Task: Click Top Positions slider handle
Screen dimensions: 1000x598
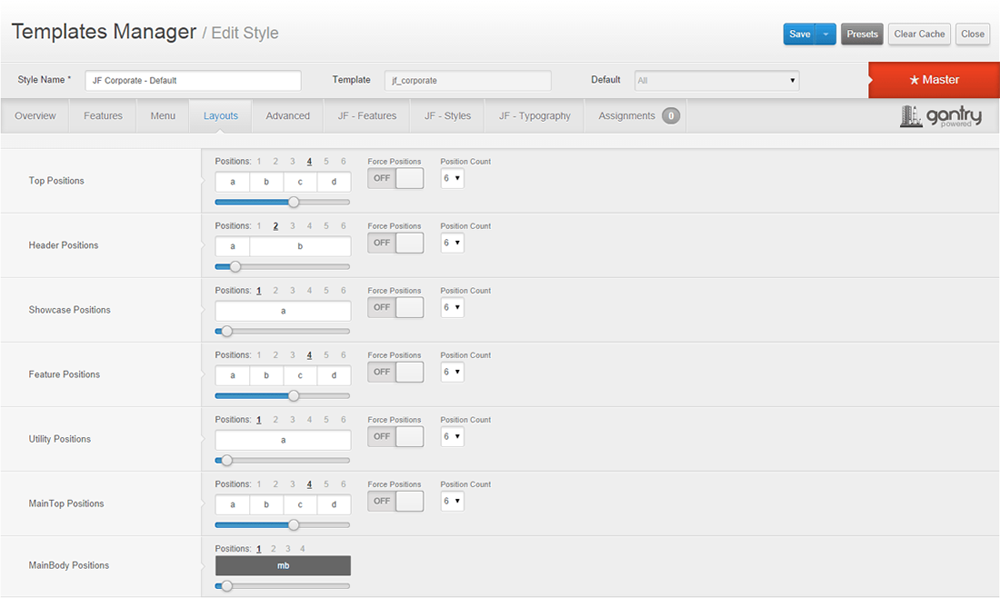Action: (x=293, y=202)
